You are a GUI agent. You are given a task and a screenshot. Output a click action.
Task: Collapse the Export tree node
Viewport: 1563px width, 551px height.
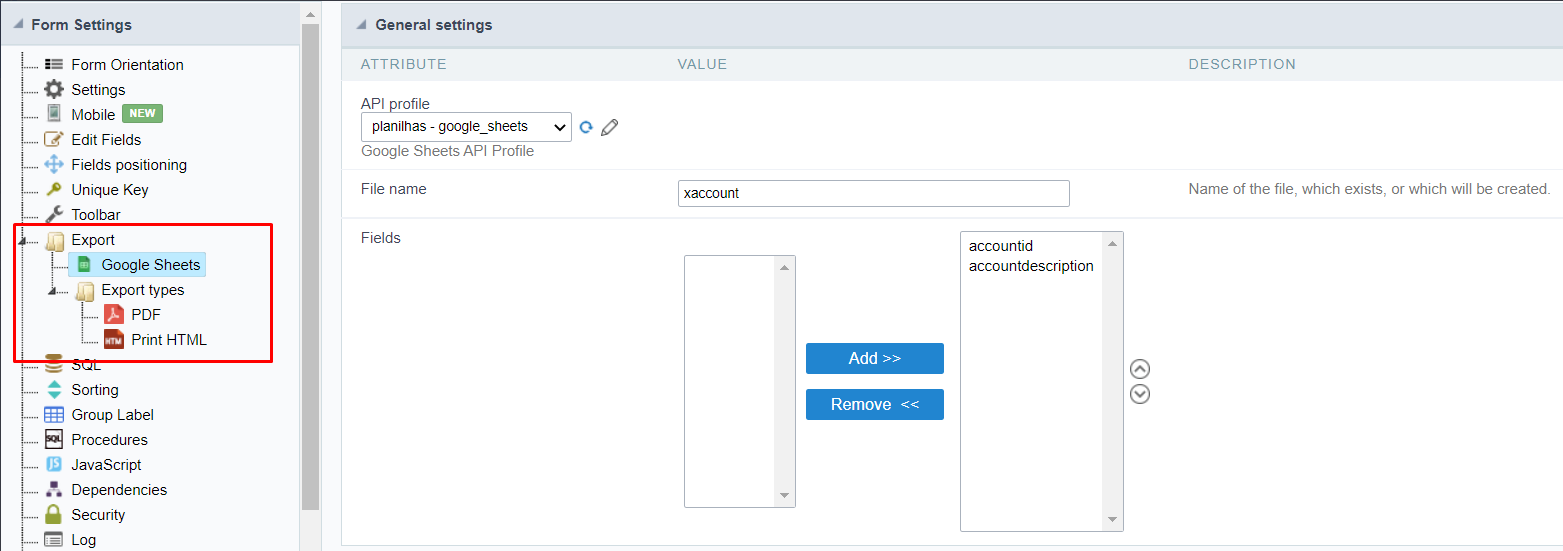tap(23, 241)
